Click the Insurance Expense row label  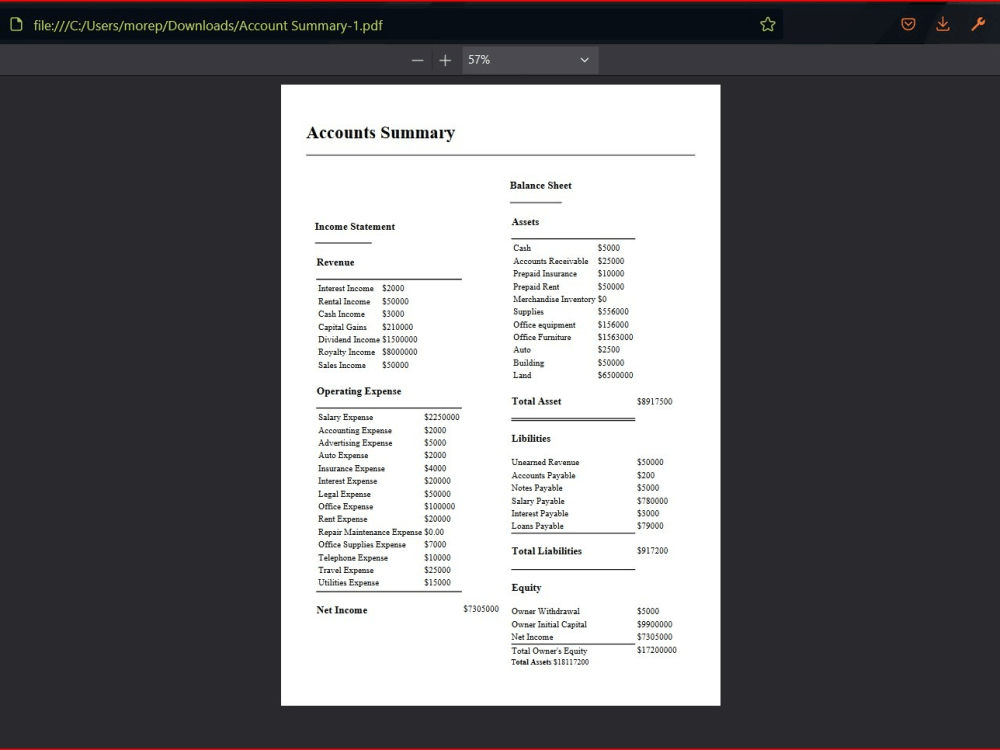[x=351, y=468]
